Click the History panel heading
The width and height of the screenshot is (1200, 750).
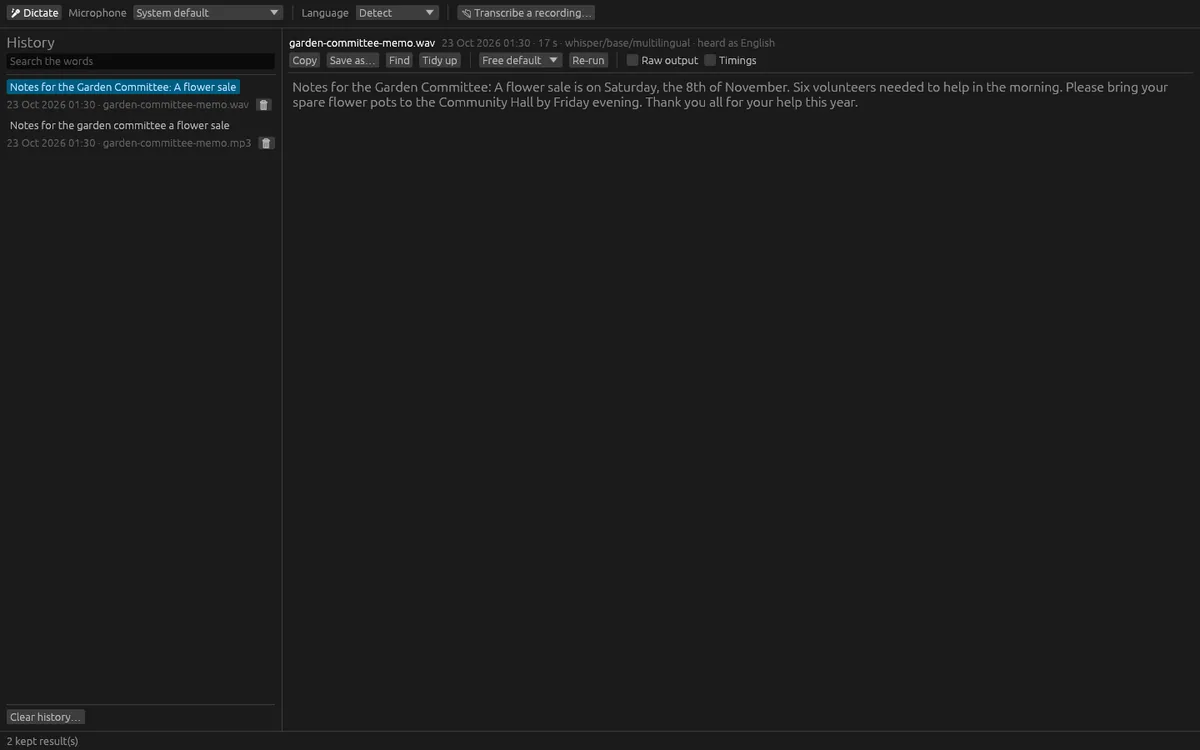31,42
